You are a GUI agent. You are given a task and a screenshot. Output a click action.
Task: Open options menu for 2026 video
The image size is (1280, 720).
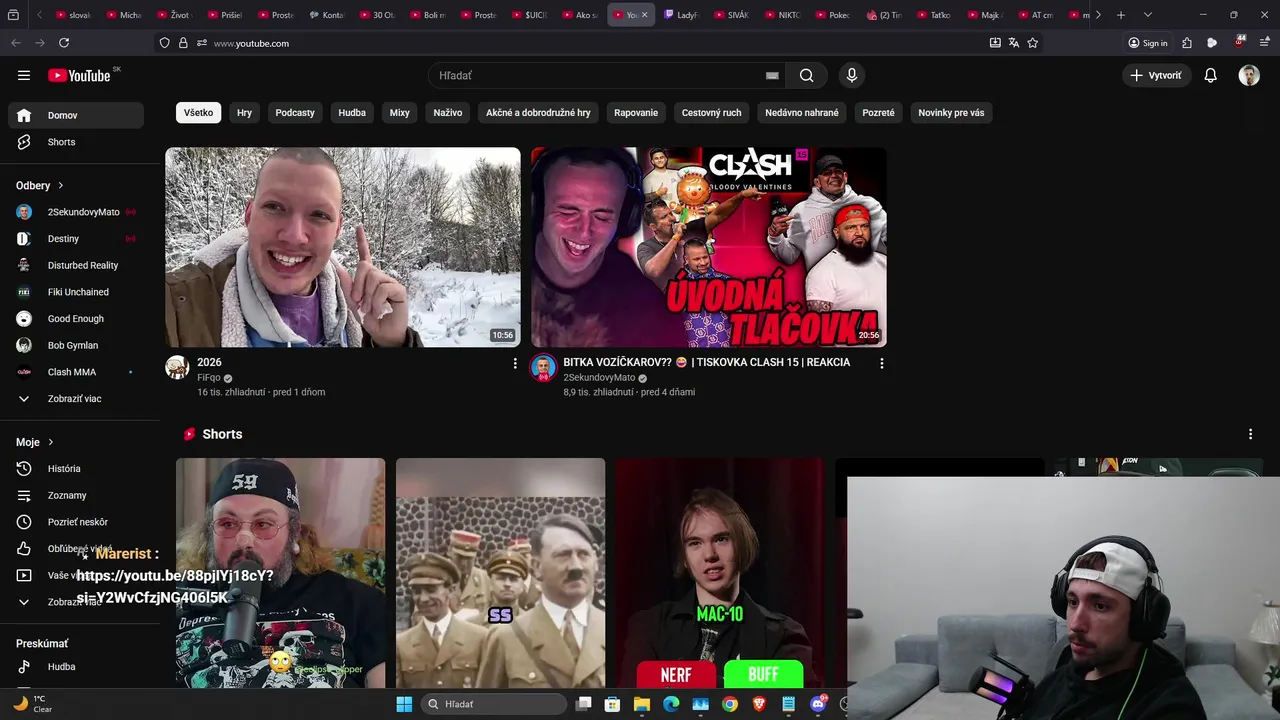515,363
